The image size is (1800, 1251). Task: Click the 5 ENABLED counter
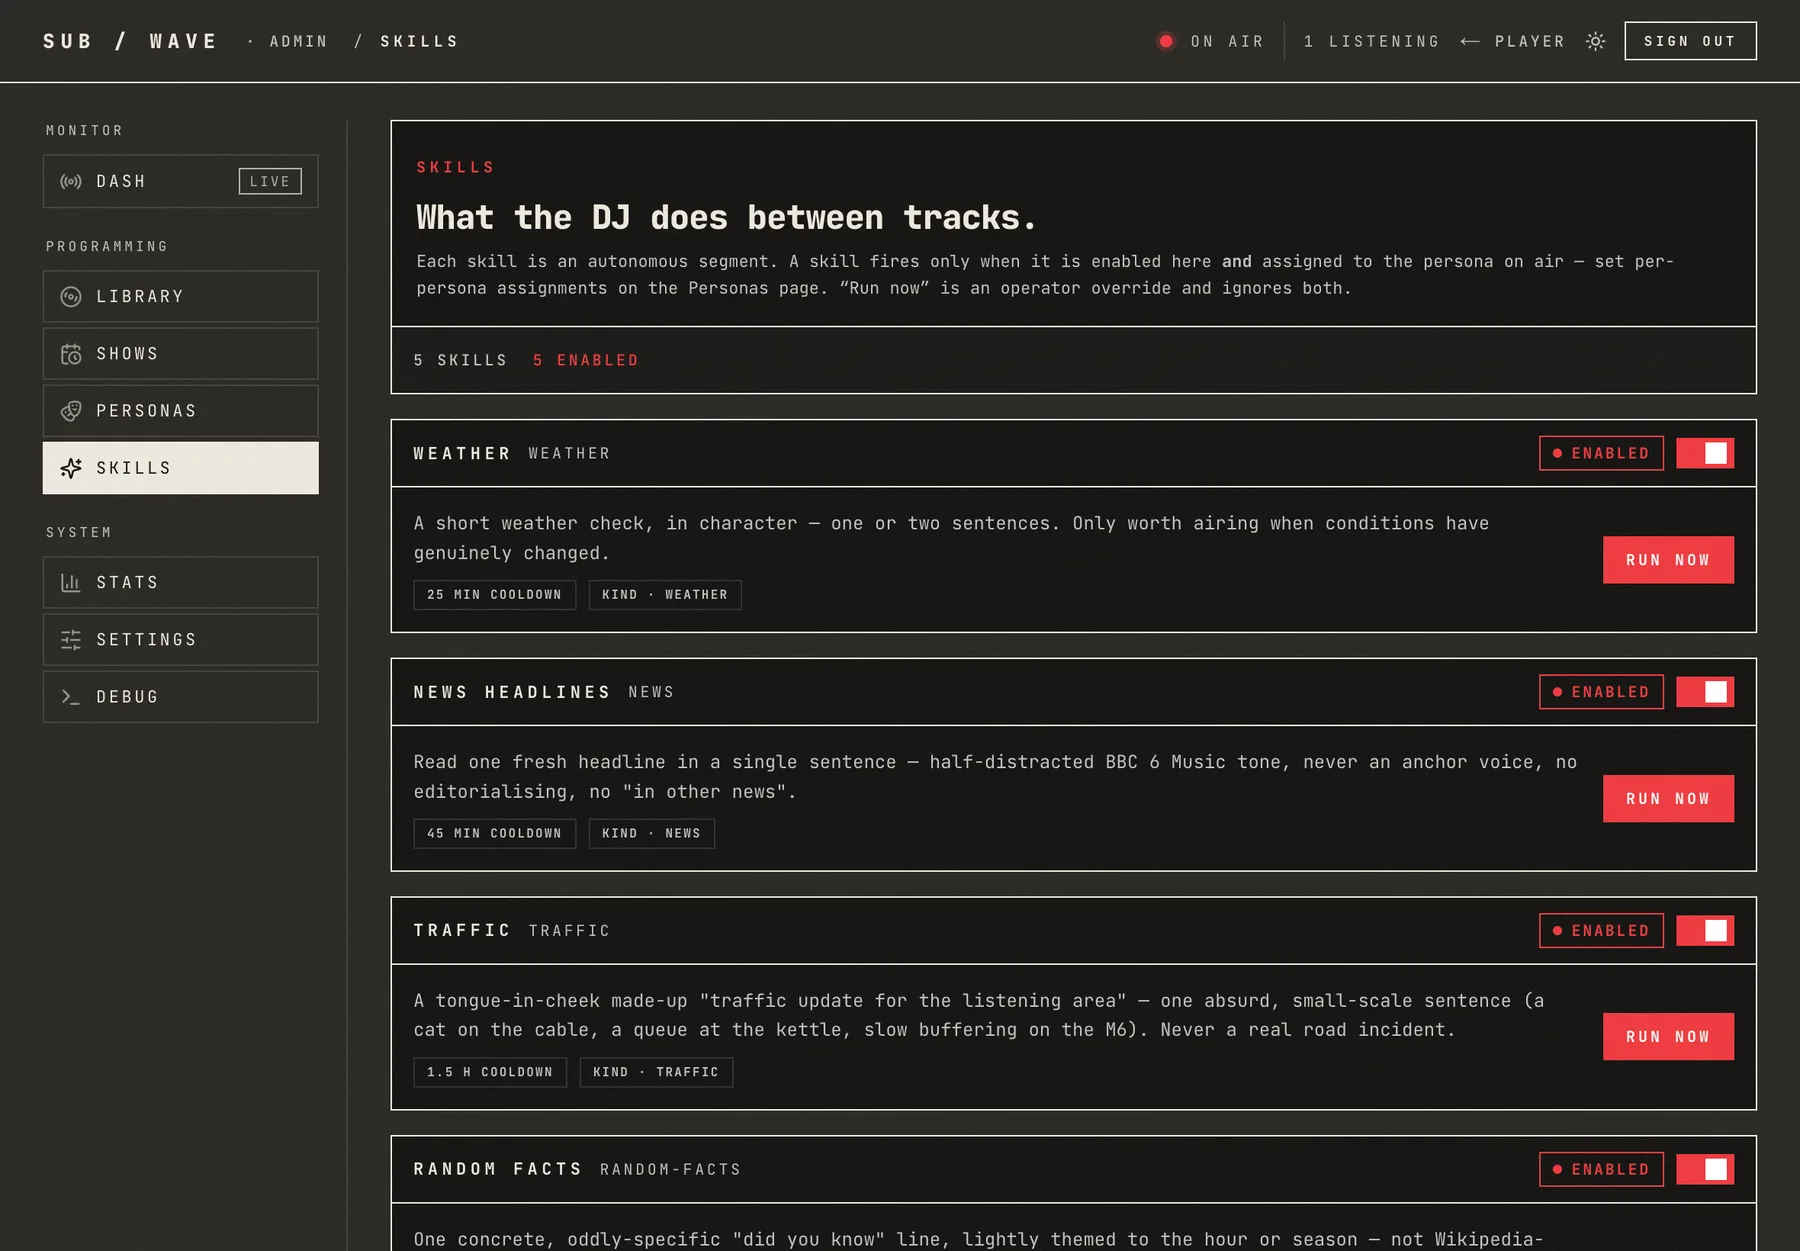(585, 360)
